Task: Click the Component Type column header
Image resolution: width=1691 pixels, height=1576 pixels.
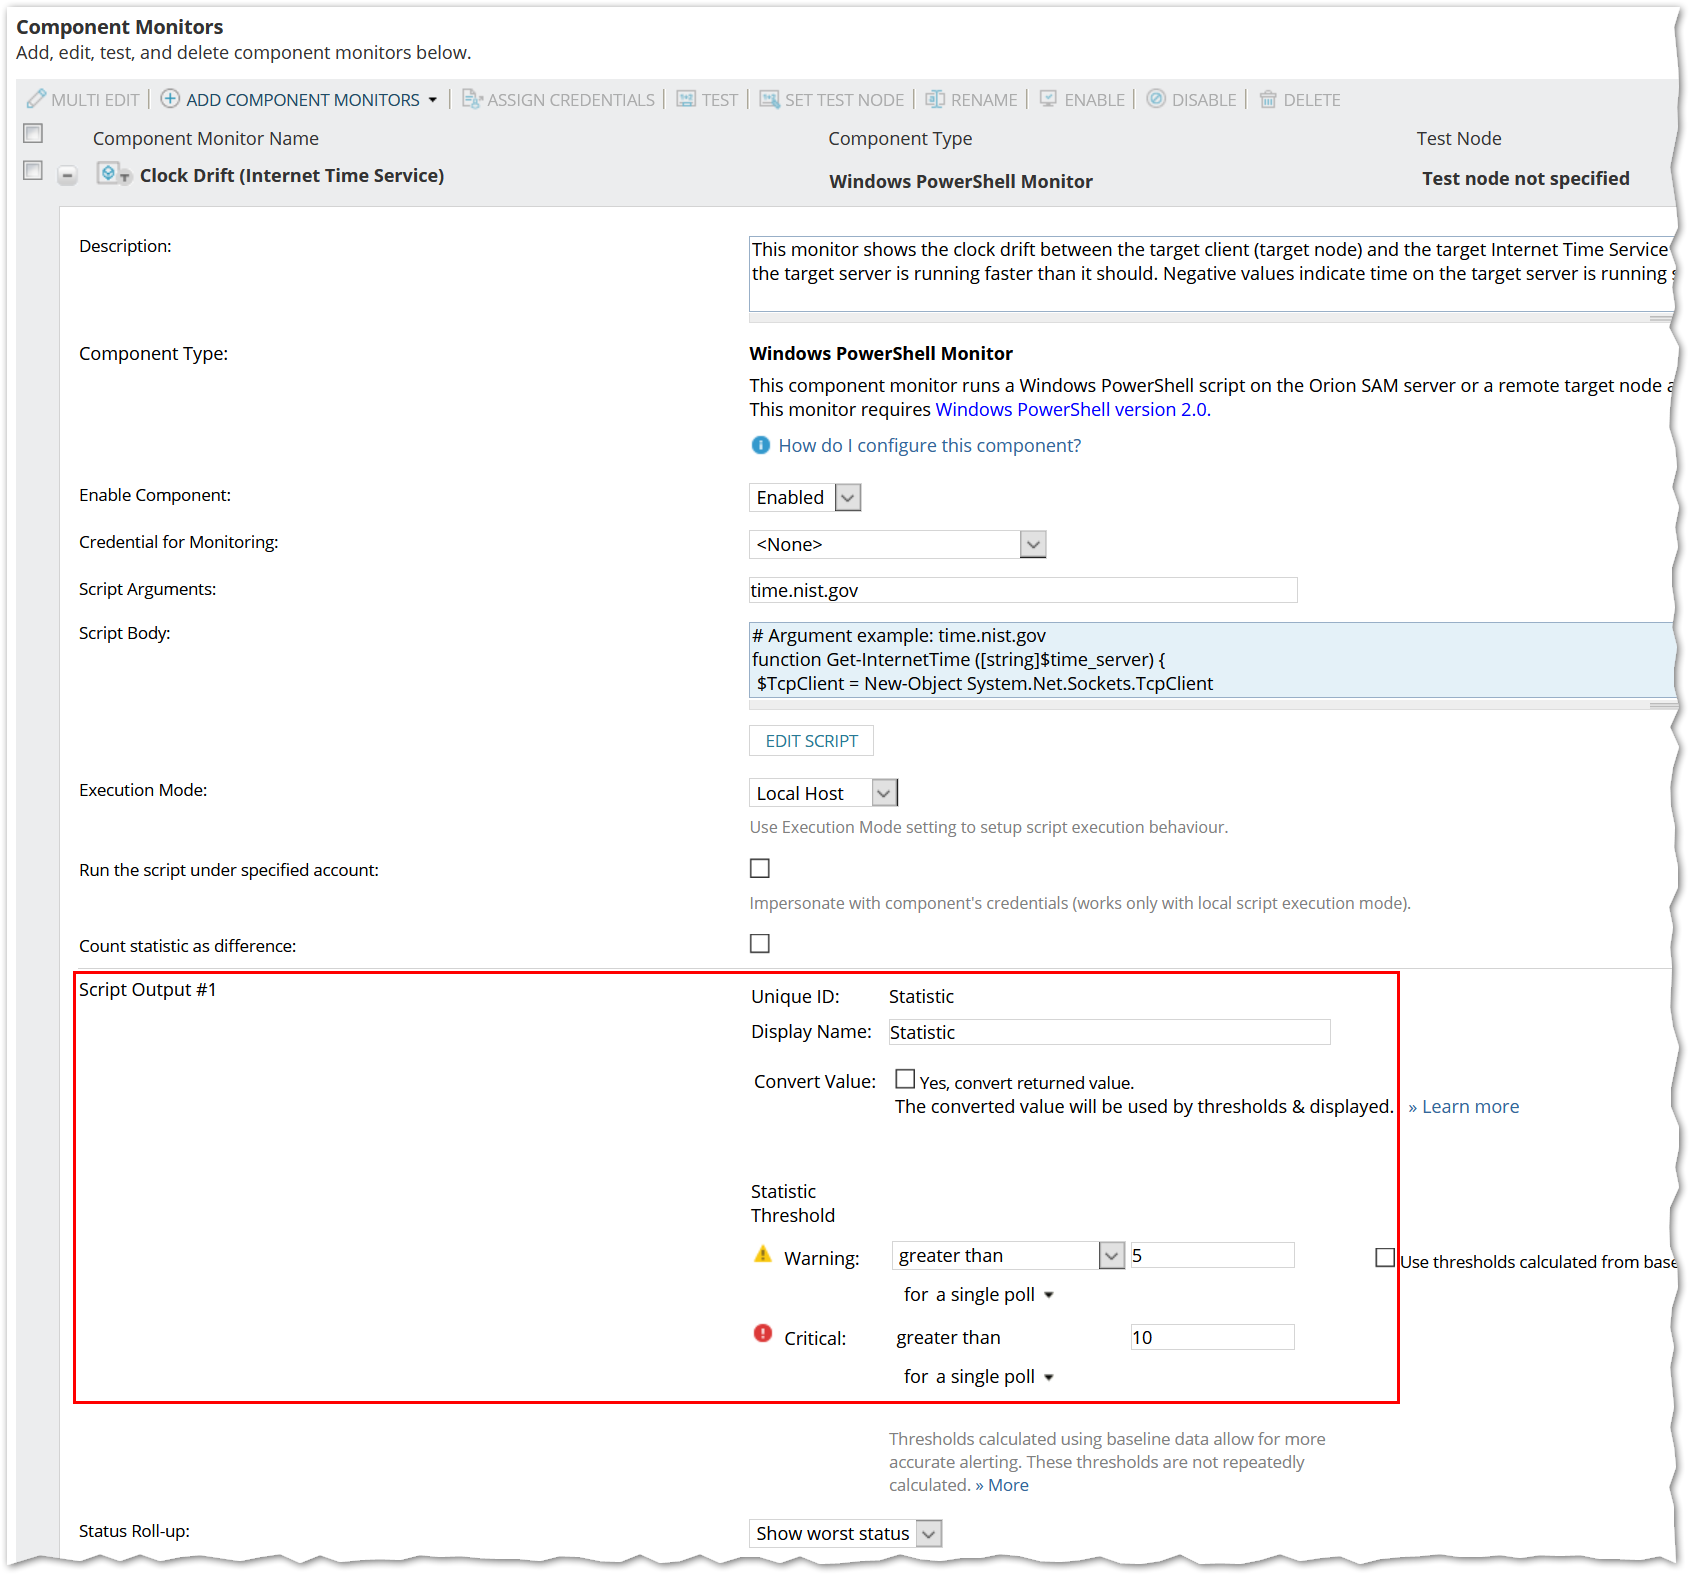Action: point(900,138)
